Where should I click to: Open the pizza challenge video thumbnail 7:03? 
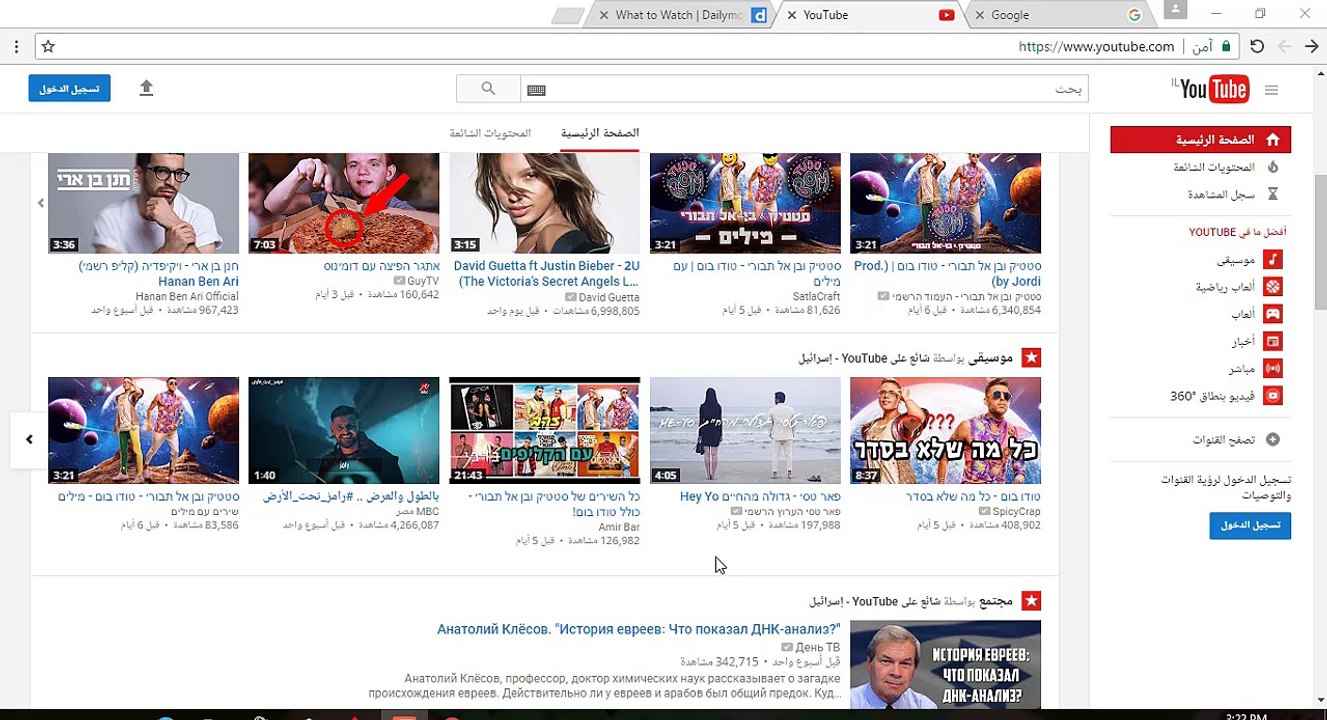click(344, 203)
